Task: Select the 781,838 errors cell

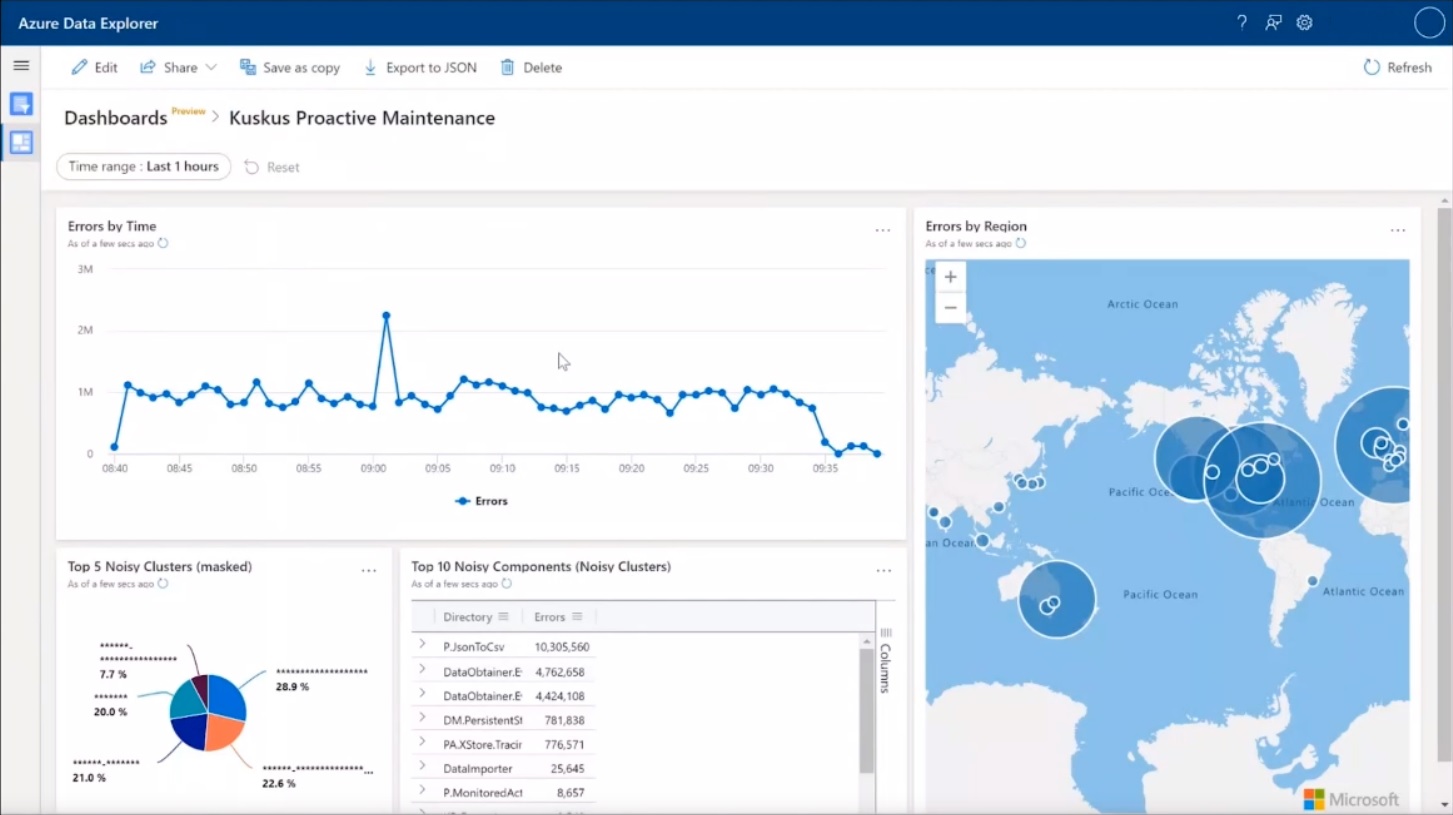Action: point(564,720)
